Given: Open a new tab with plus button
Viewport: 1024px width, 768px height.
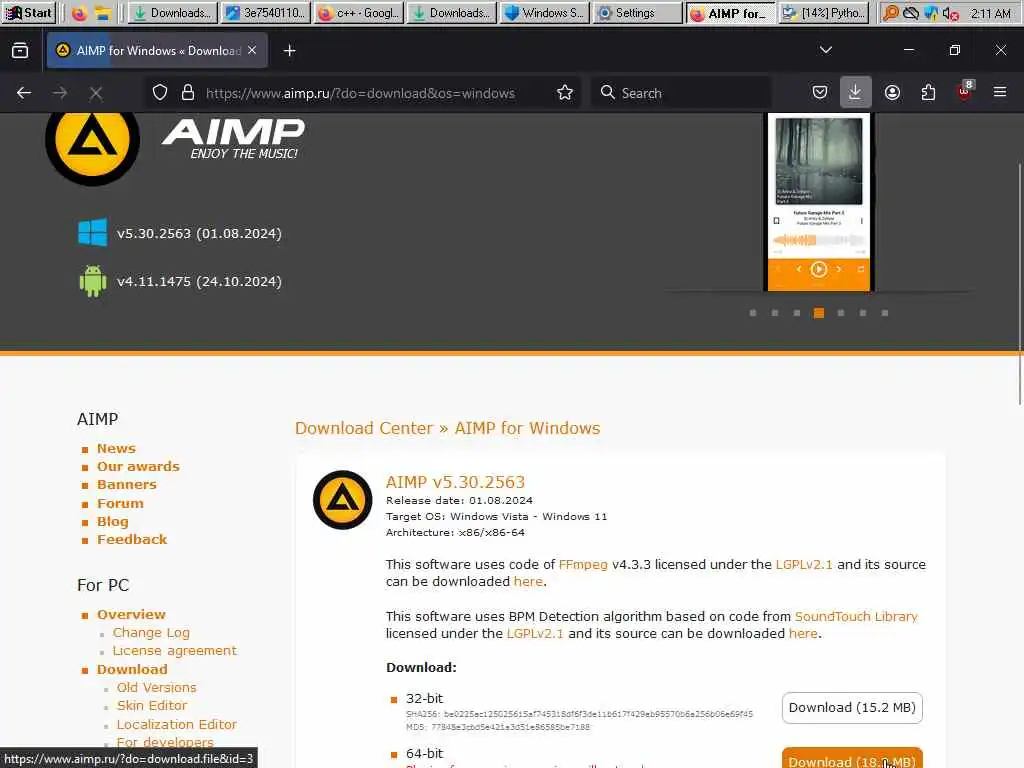Looking at the screenshot, I should (289, 50).
